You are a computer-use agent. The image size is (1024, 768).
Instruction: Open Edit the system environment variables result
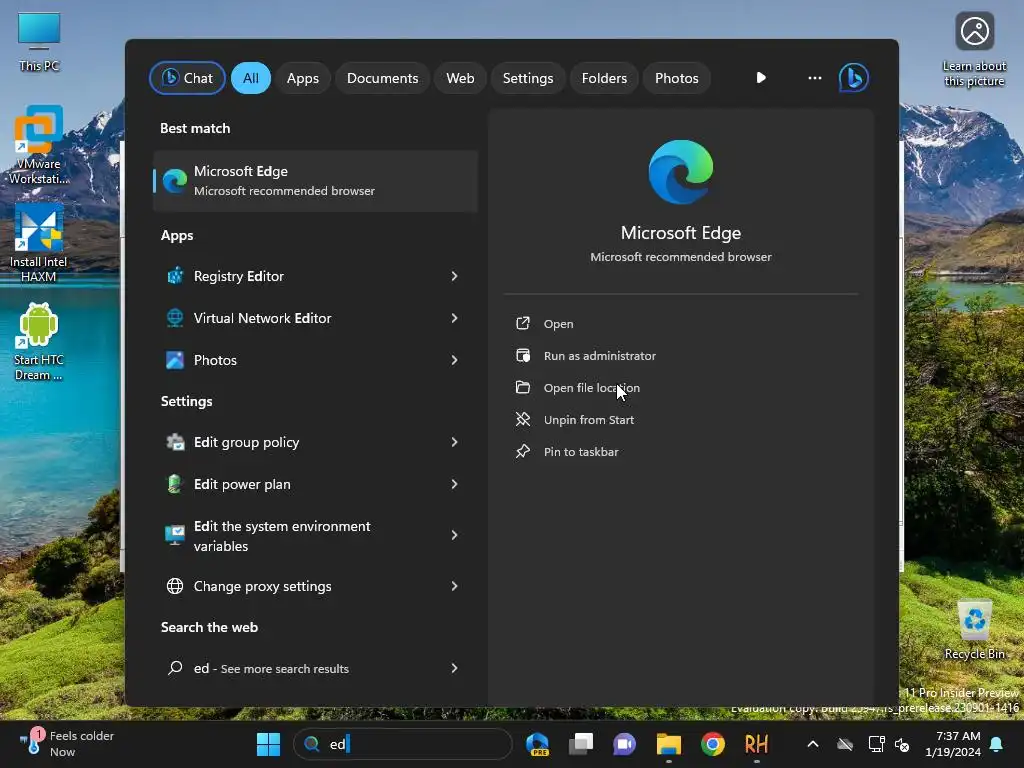315,536
